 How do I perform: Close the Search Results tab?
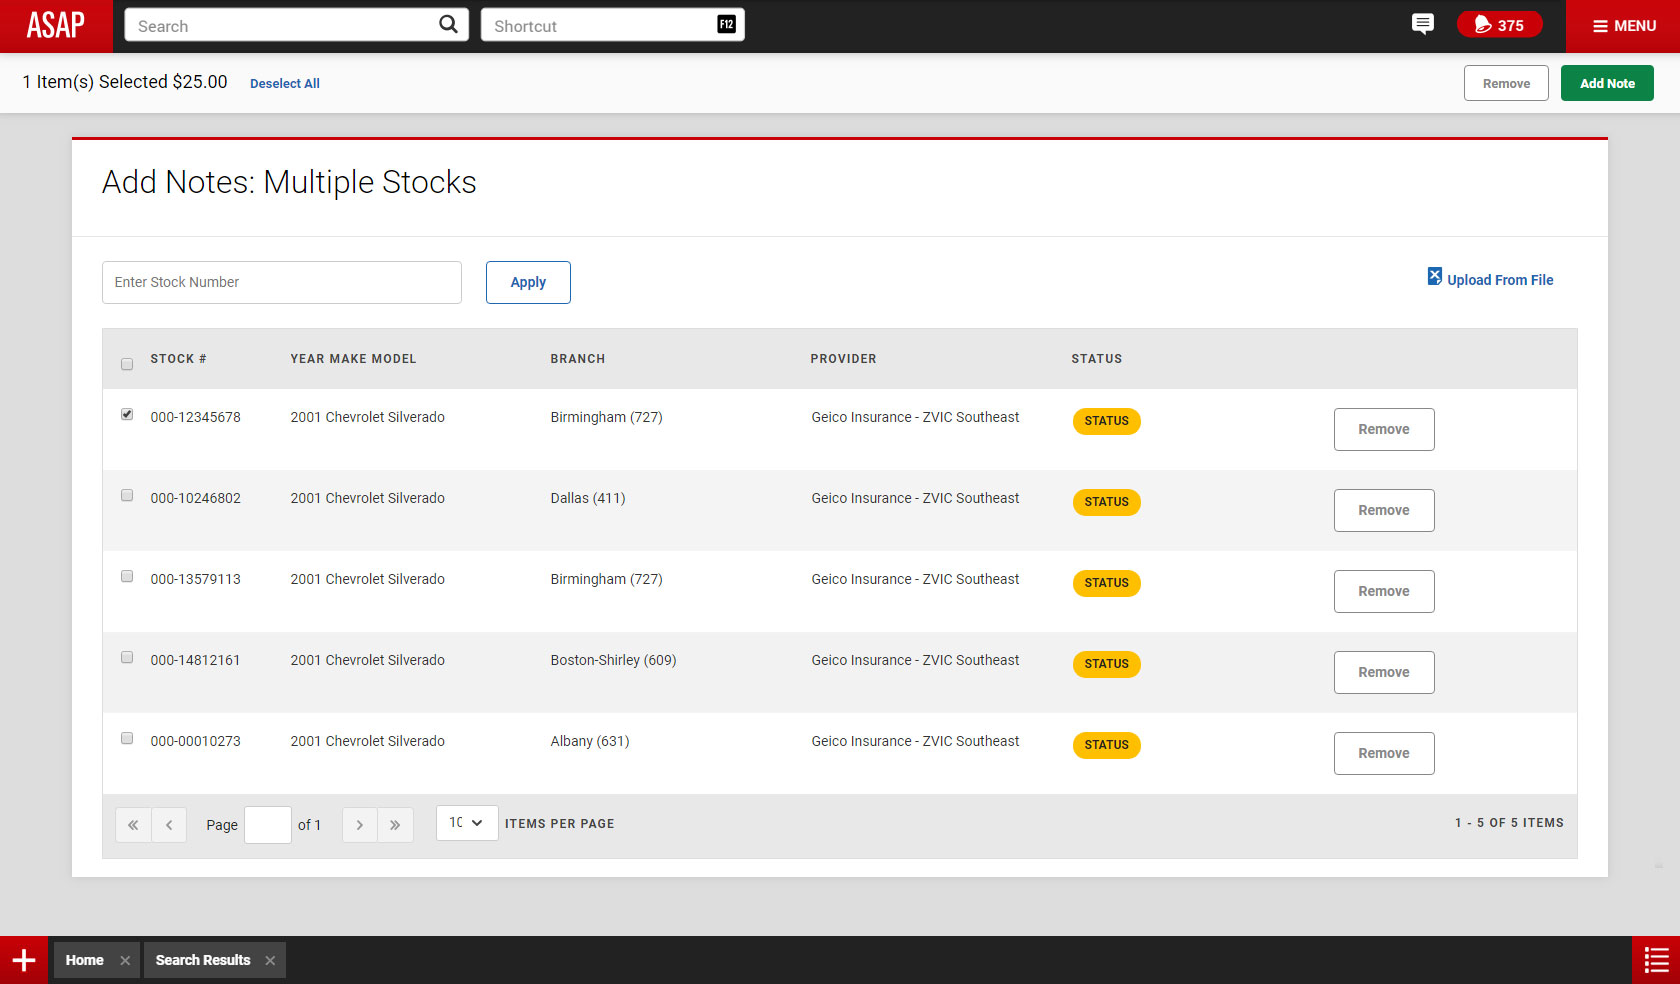tap(270, 960)
